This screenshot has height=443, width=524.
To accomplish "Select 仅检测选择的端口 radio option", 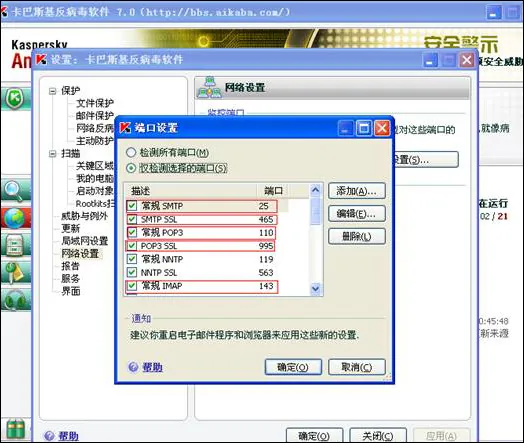I will point(131,168).
